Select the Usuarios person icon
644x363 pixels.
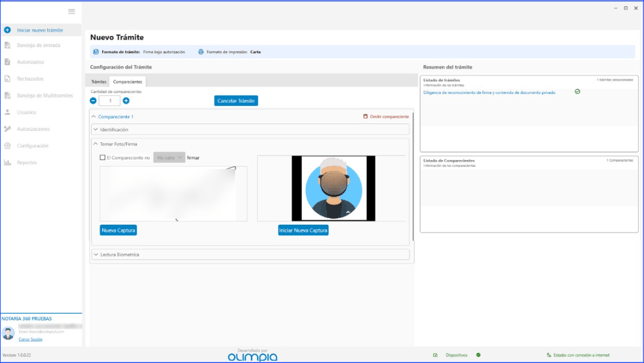(x=7, y=112)
